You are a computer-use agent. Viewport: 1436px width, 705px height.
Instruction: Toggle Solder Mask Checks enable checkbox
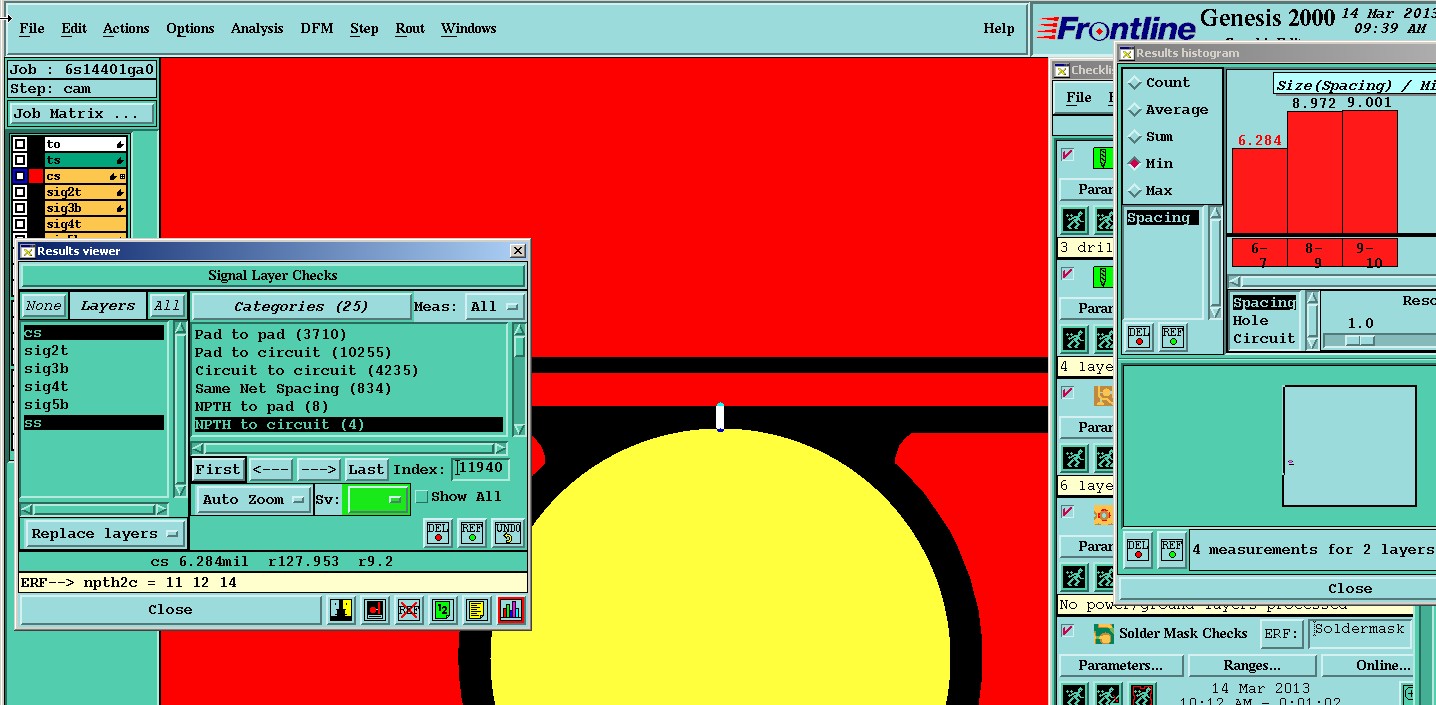[x=1068, y=631]
